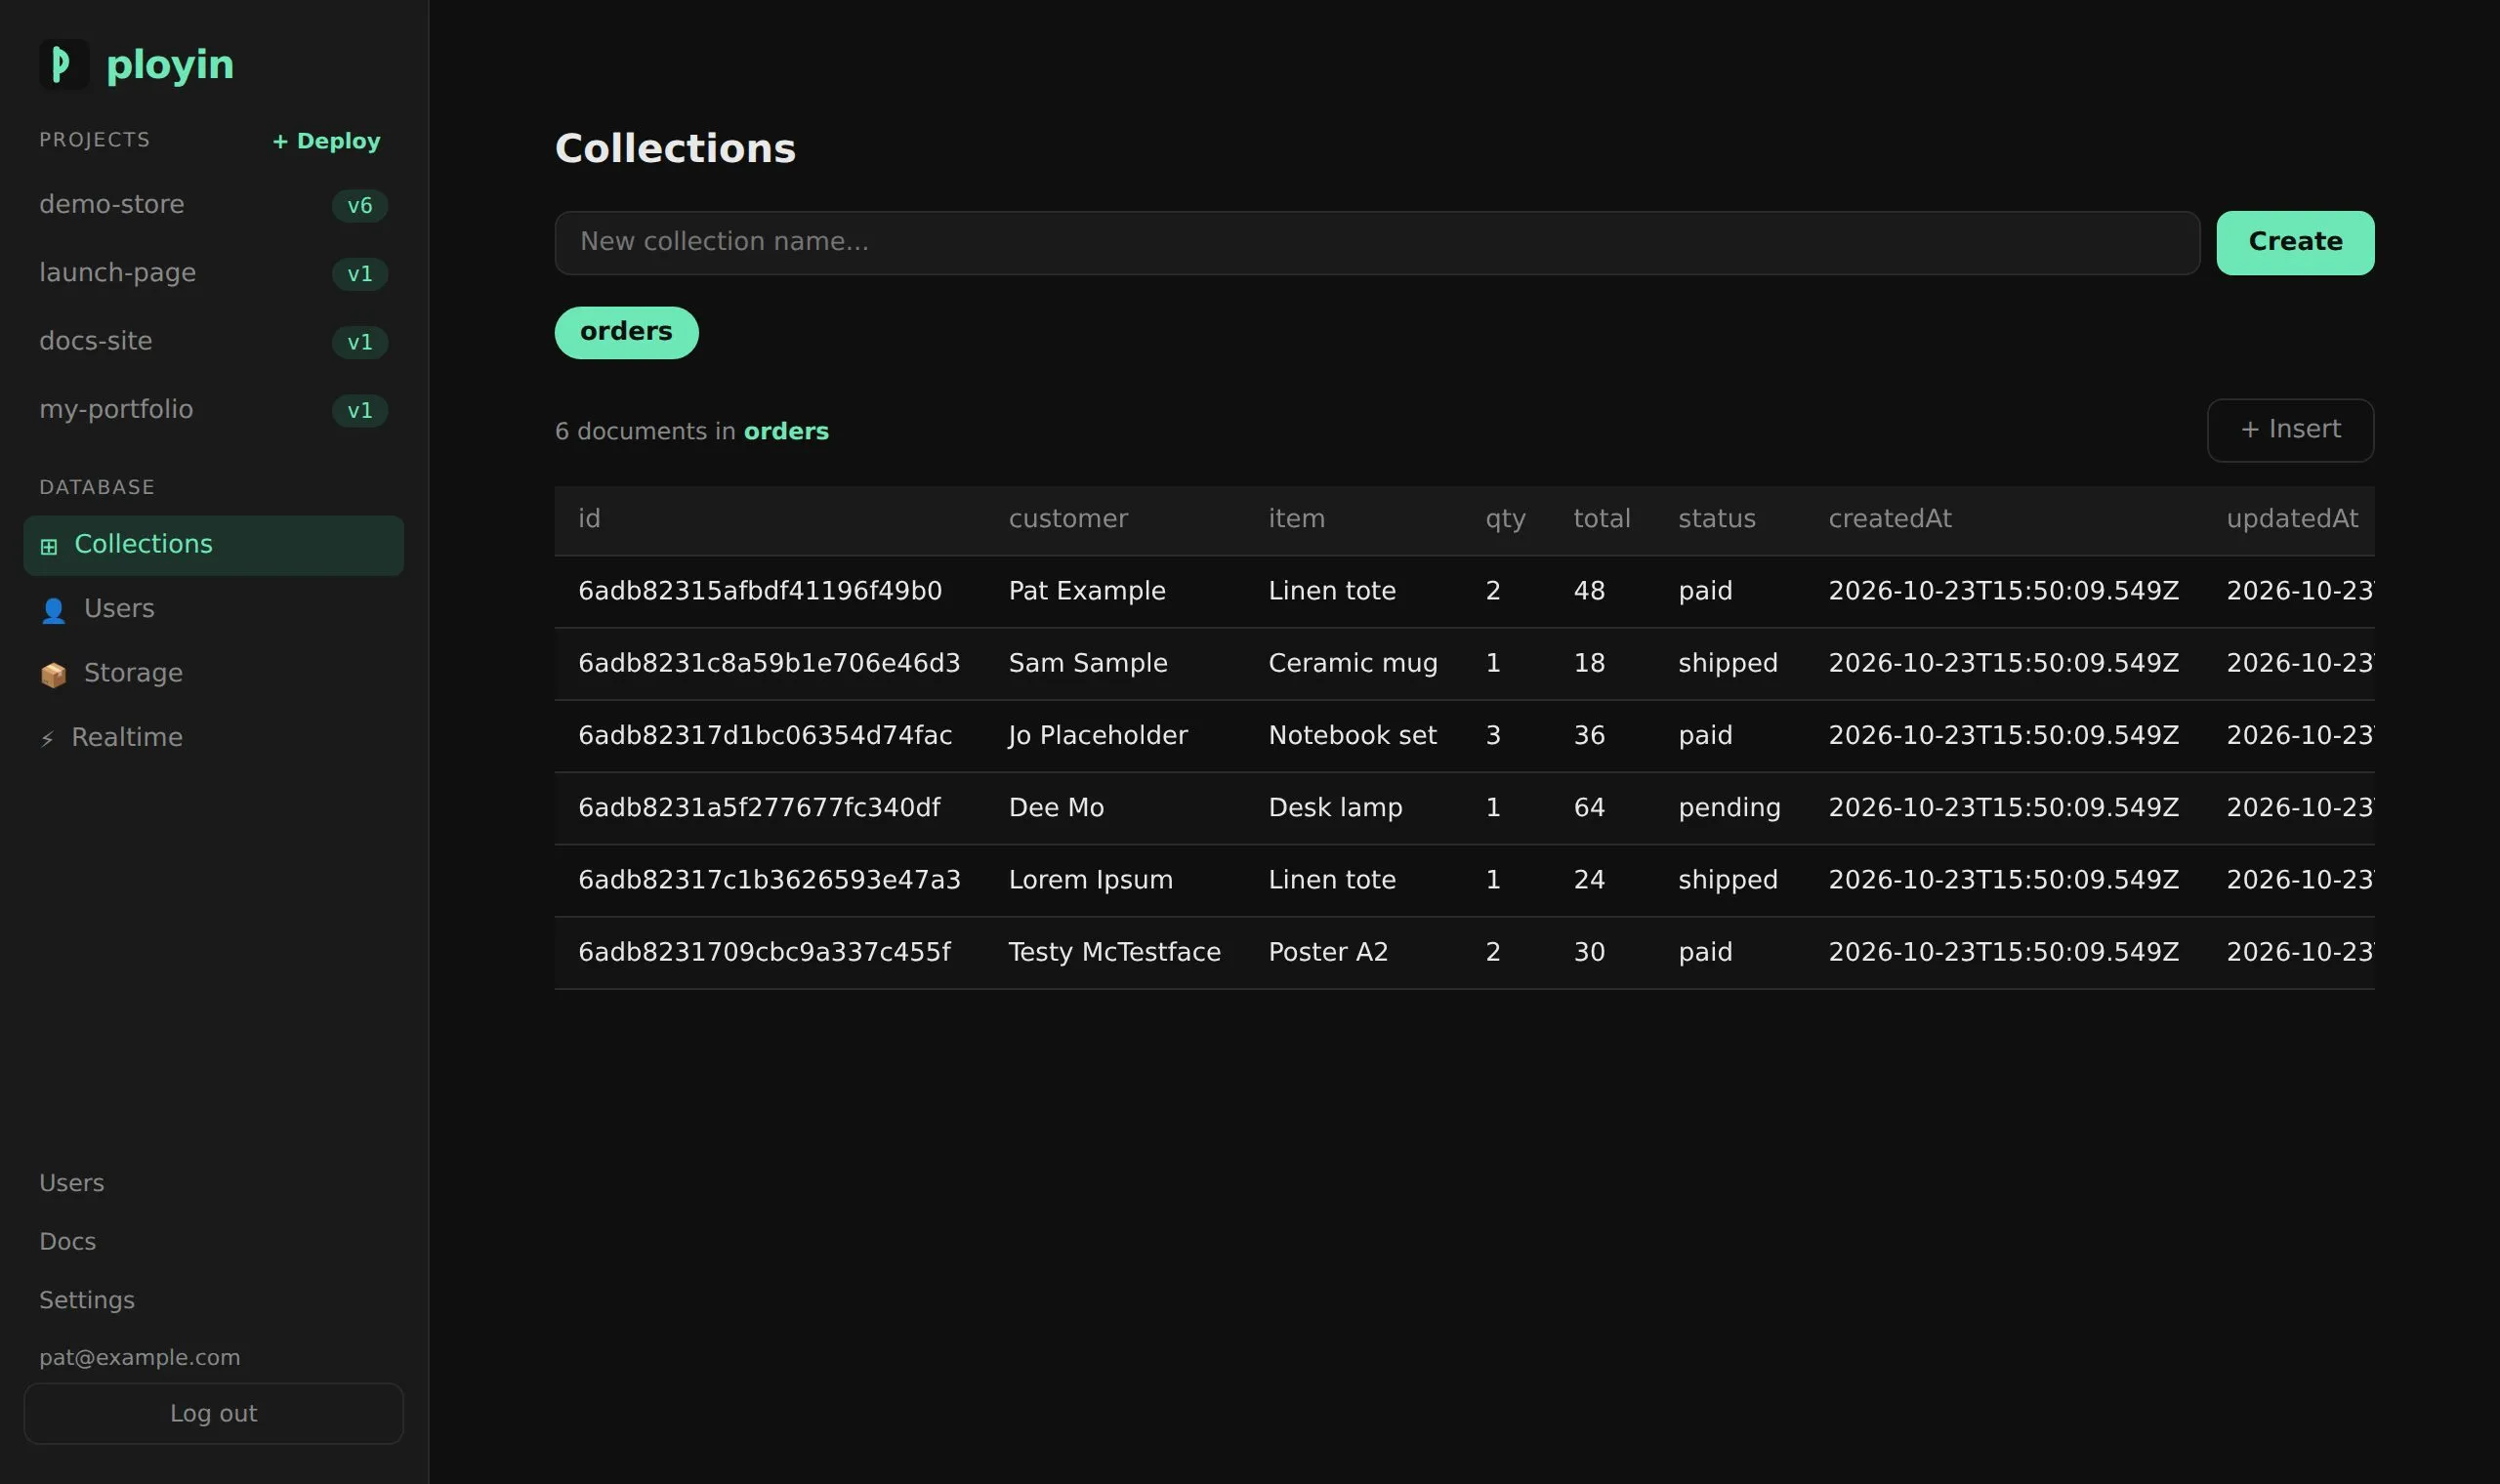Click the Jo Placeholder customer cell

(1098, 735)
